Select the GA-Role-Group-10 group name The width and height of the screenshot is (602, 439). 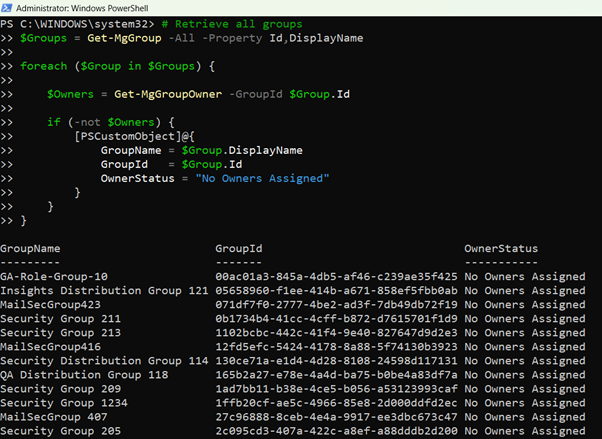[x=54, y=276]
